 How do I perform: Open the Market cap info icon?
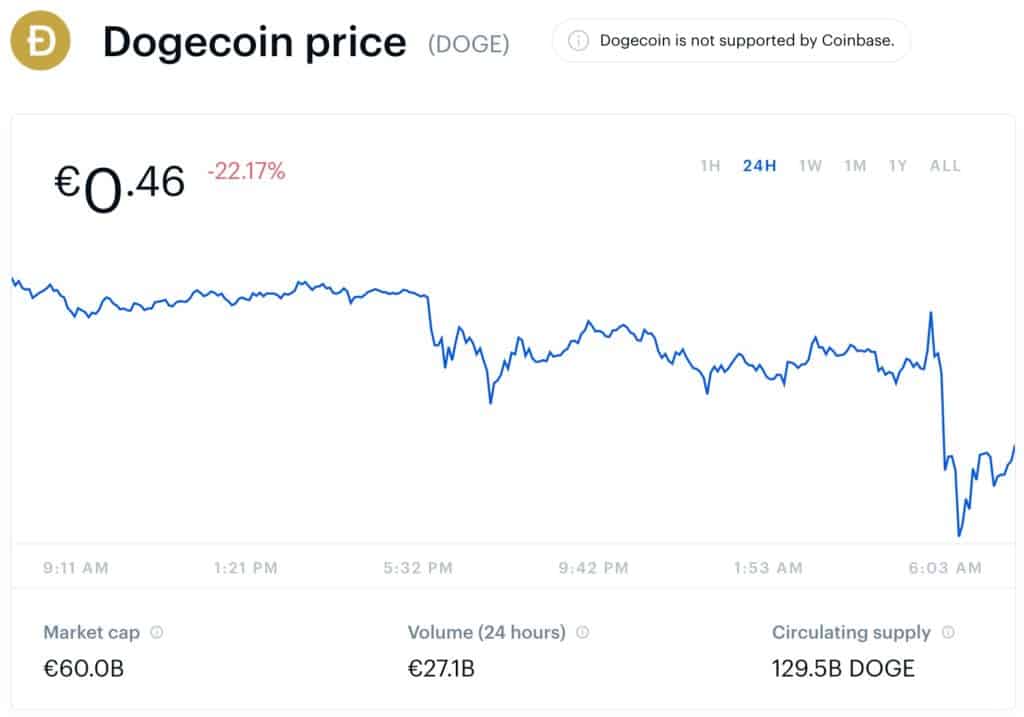tap(157, 632)
